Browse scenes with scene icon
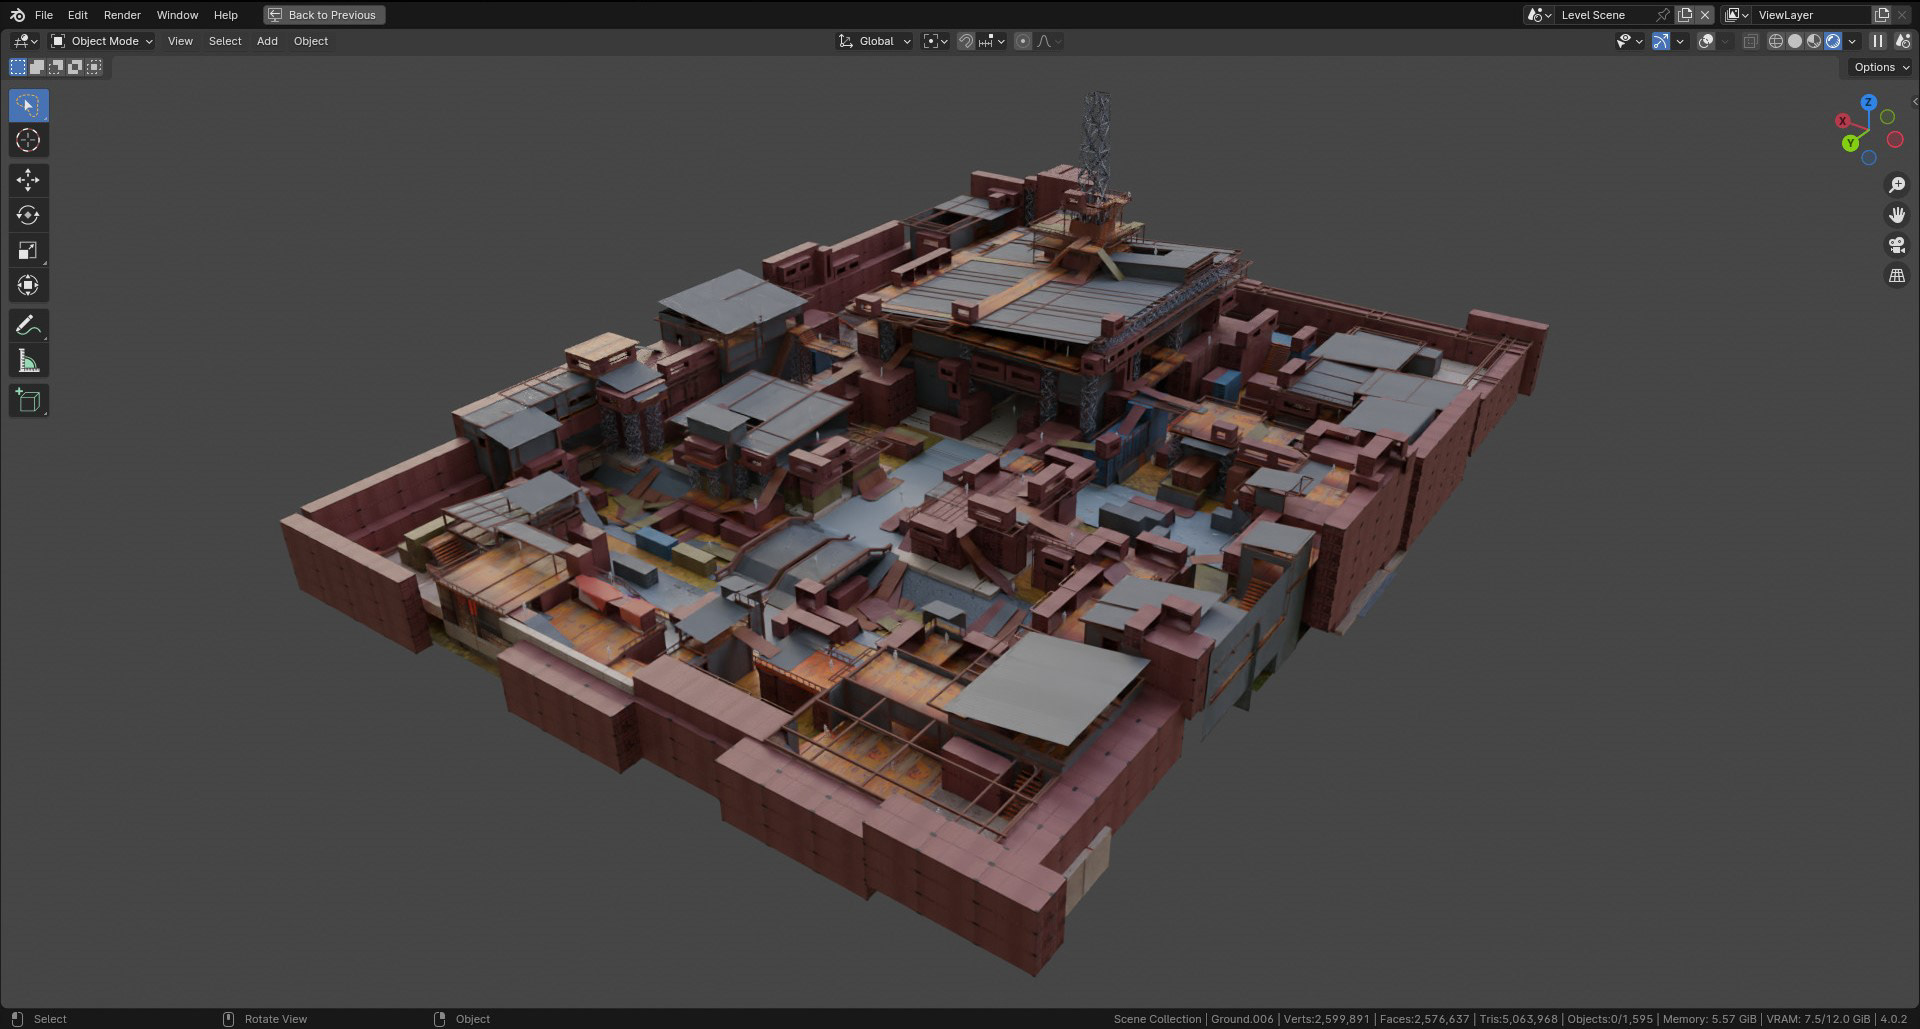The width and height of the screenshot is (1920, 1029). pos(1539,15)
